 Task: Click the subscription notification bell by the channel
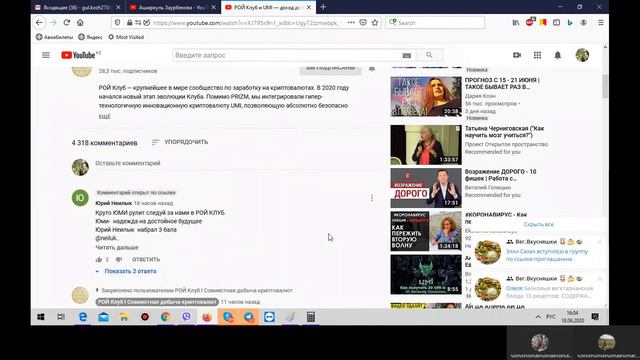coord(372,69)
